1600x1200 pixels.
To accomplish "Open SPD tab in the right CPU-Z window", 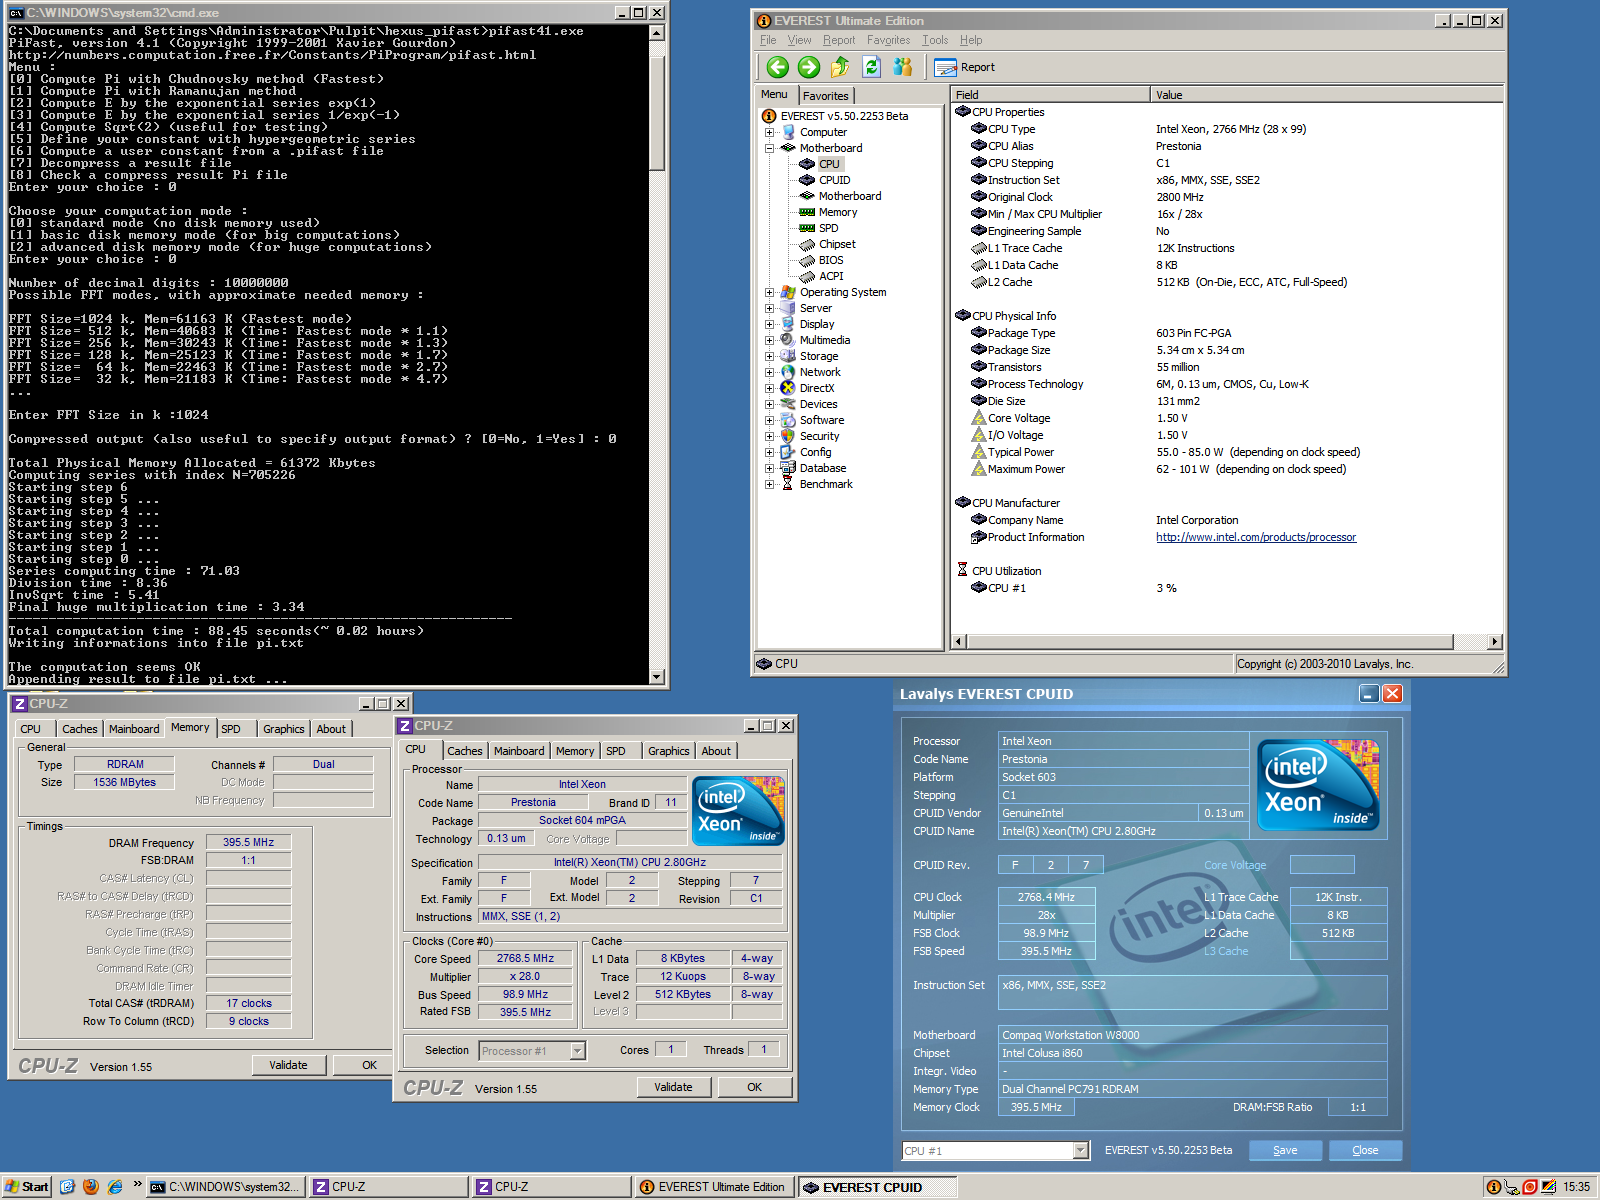I will 616,751.
